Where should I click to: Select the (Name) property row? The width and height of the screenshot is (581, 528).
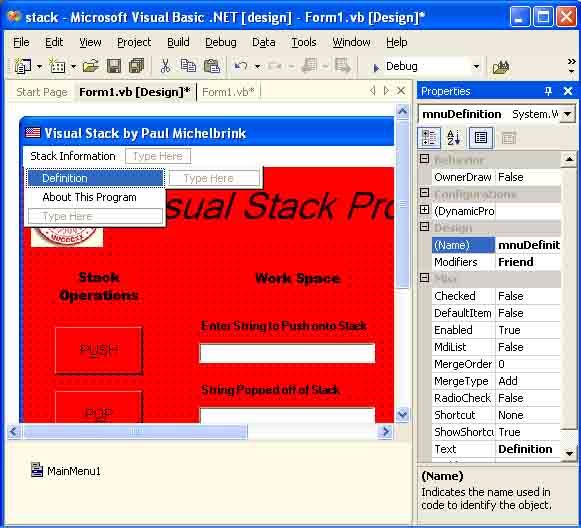pos(496,245)
